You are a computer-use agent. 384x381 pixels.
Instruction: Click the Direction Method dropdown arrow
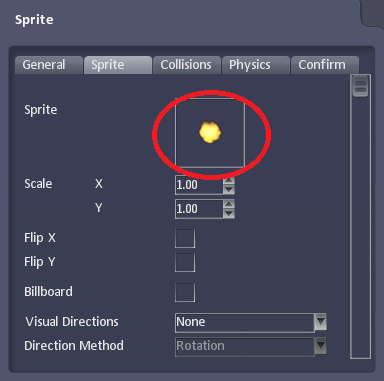click(321, 346)
